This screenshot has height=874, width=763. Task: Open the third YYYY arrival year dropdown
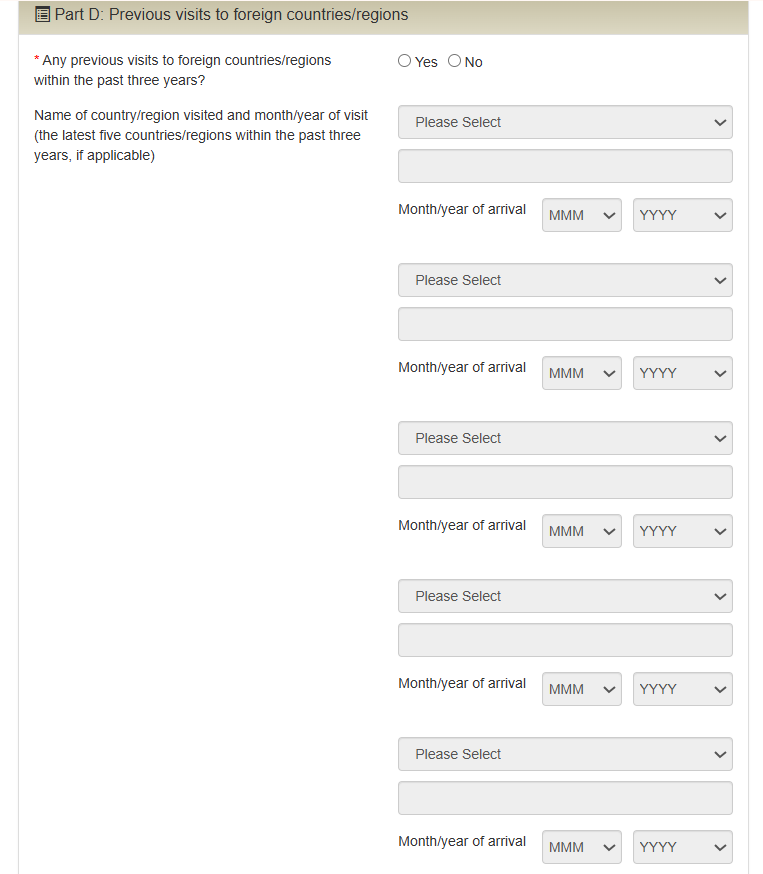(683, 531)
